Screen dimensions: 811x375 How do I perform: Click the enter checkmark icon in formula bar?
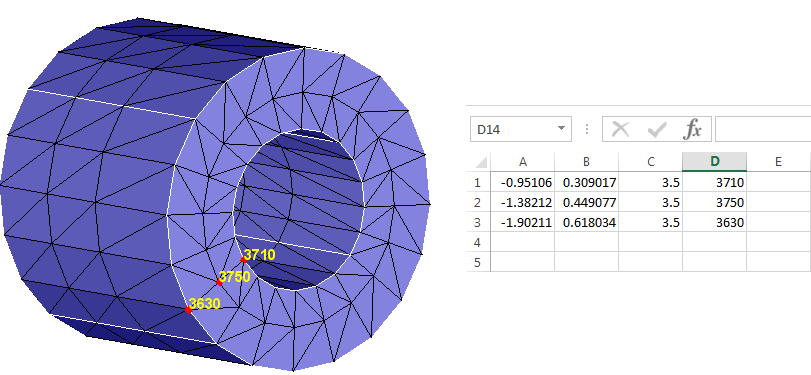[657, 129]
